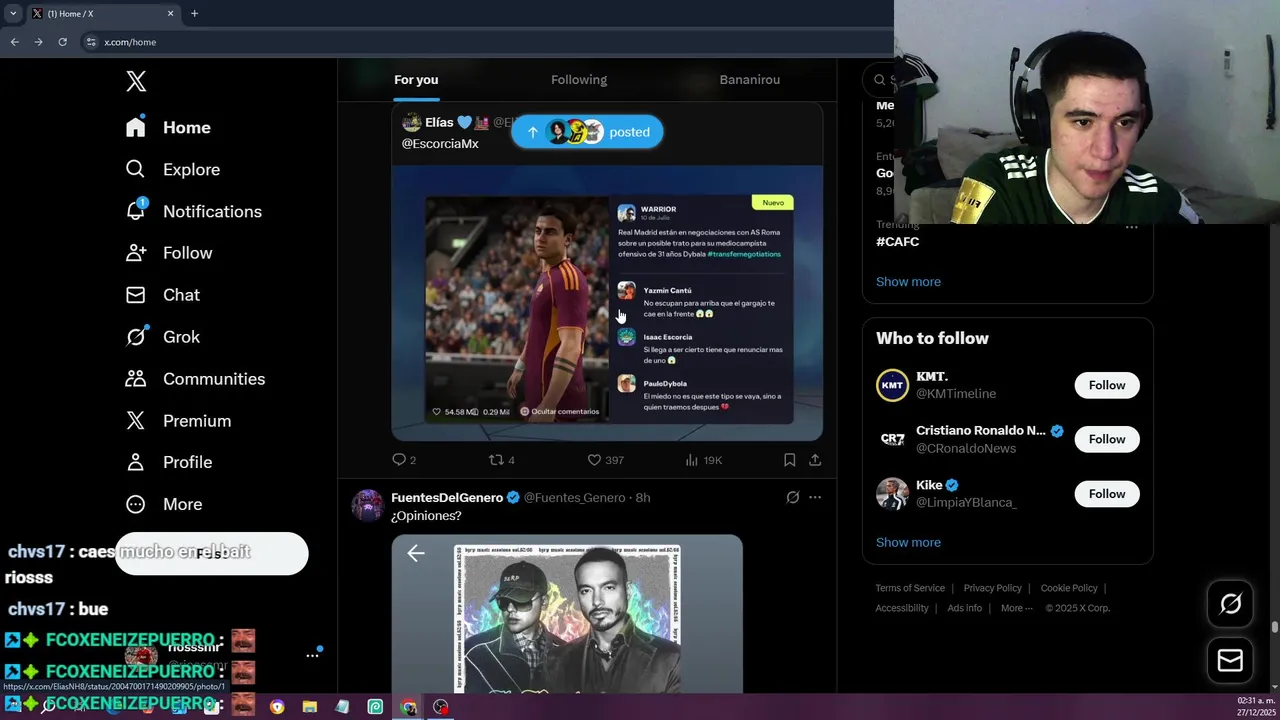This screenshot has height=720, width=1280.
Task: Open the FuentesDelGenero profile name
Action: click(x=448, y=497)
